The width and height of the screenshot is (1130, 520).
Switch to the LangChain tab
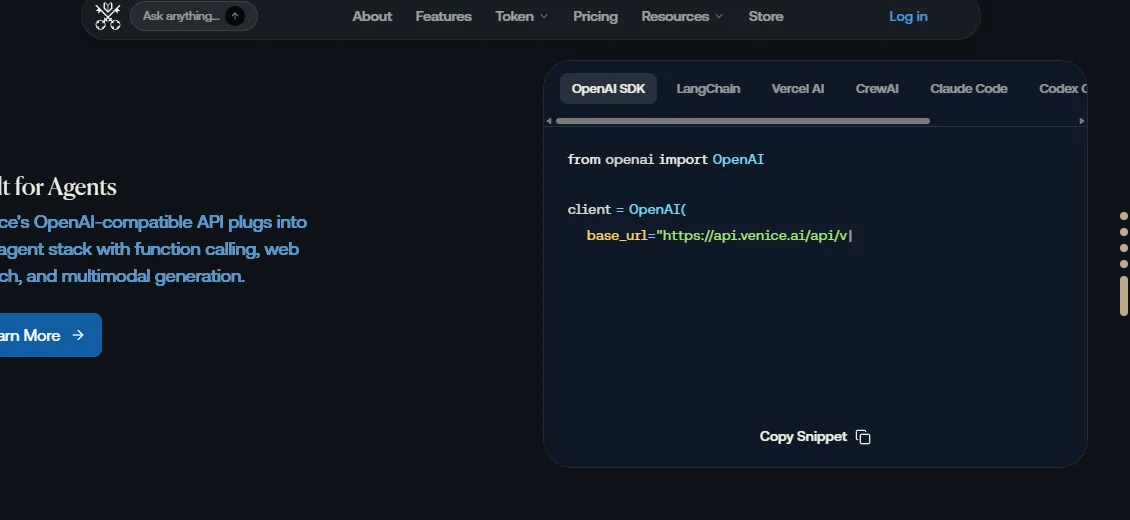(x=708, y=89)
